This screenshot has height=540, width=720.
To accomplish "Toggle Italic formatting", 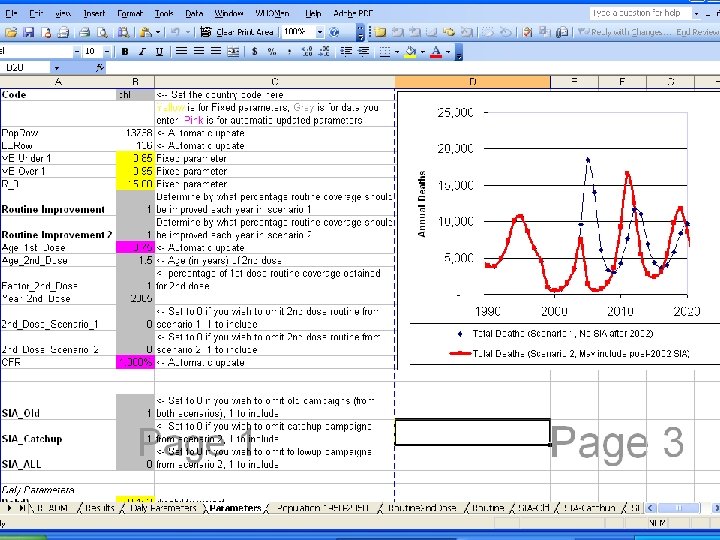I will (142, 51).
